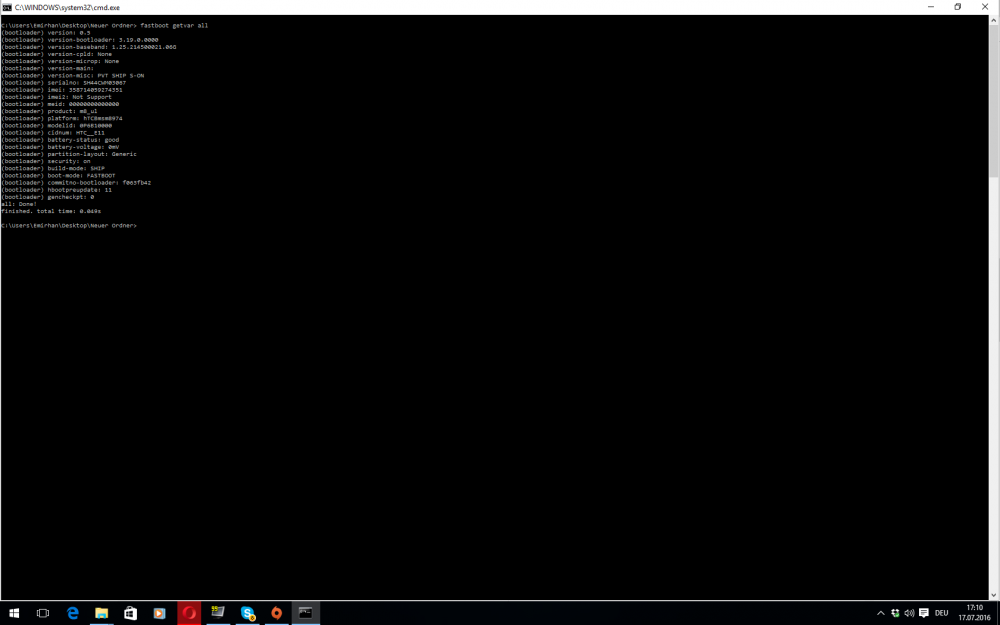This screenshot has width=1000, height=625.
Task: Mute system sound via the speaker icon
Action: coord(909,612)
